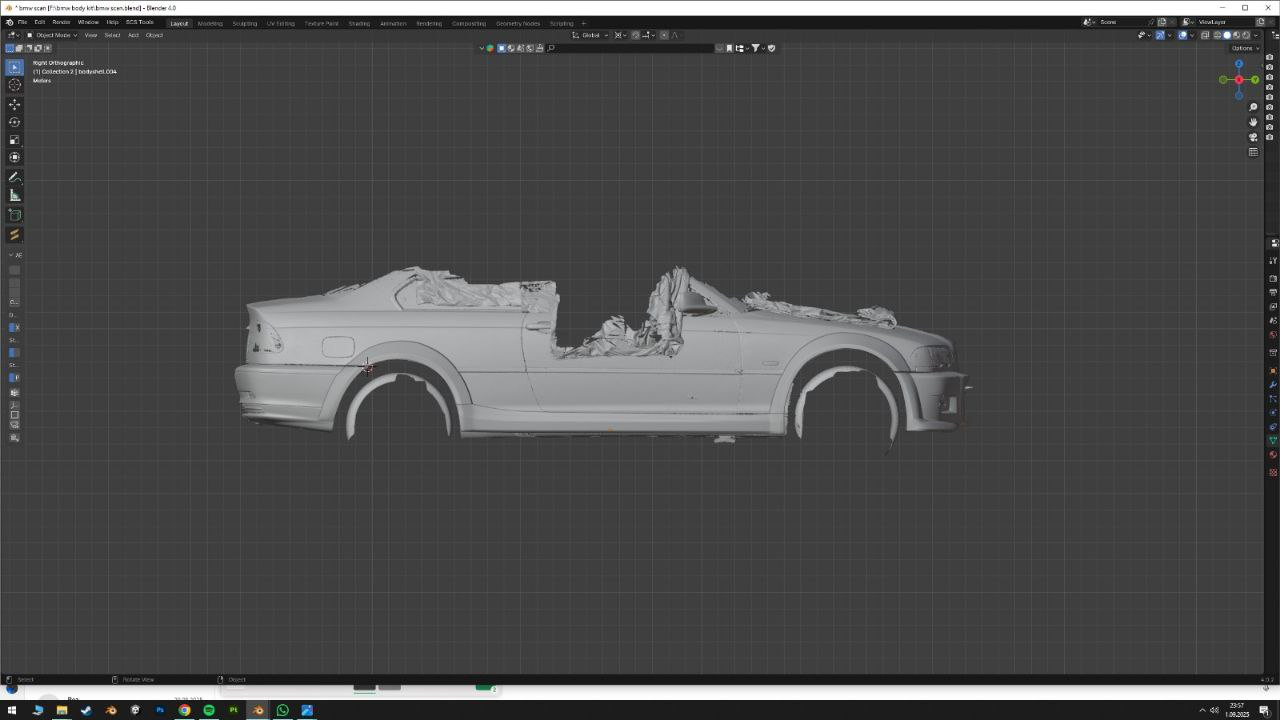
Task: Switch to the Sculpting workspace tab
Action: (244, 23)
